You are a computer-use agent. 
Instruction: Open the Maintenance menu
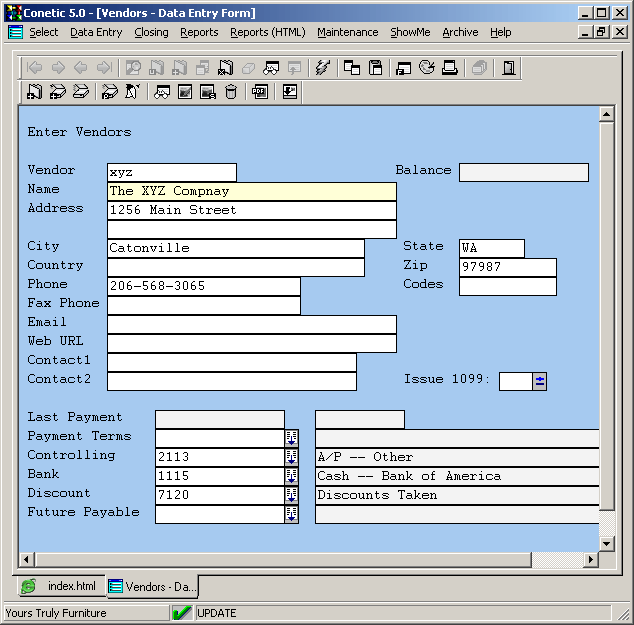tap(347, 32)
